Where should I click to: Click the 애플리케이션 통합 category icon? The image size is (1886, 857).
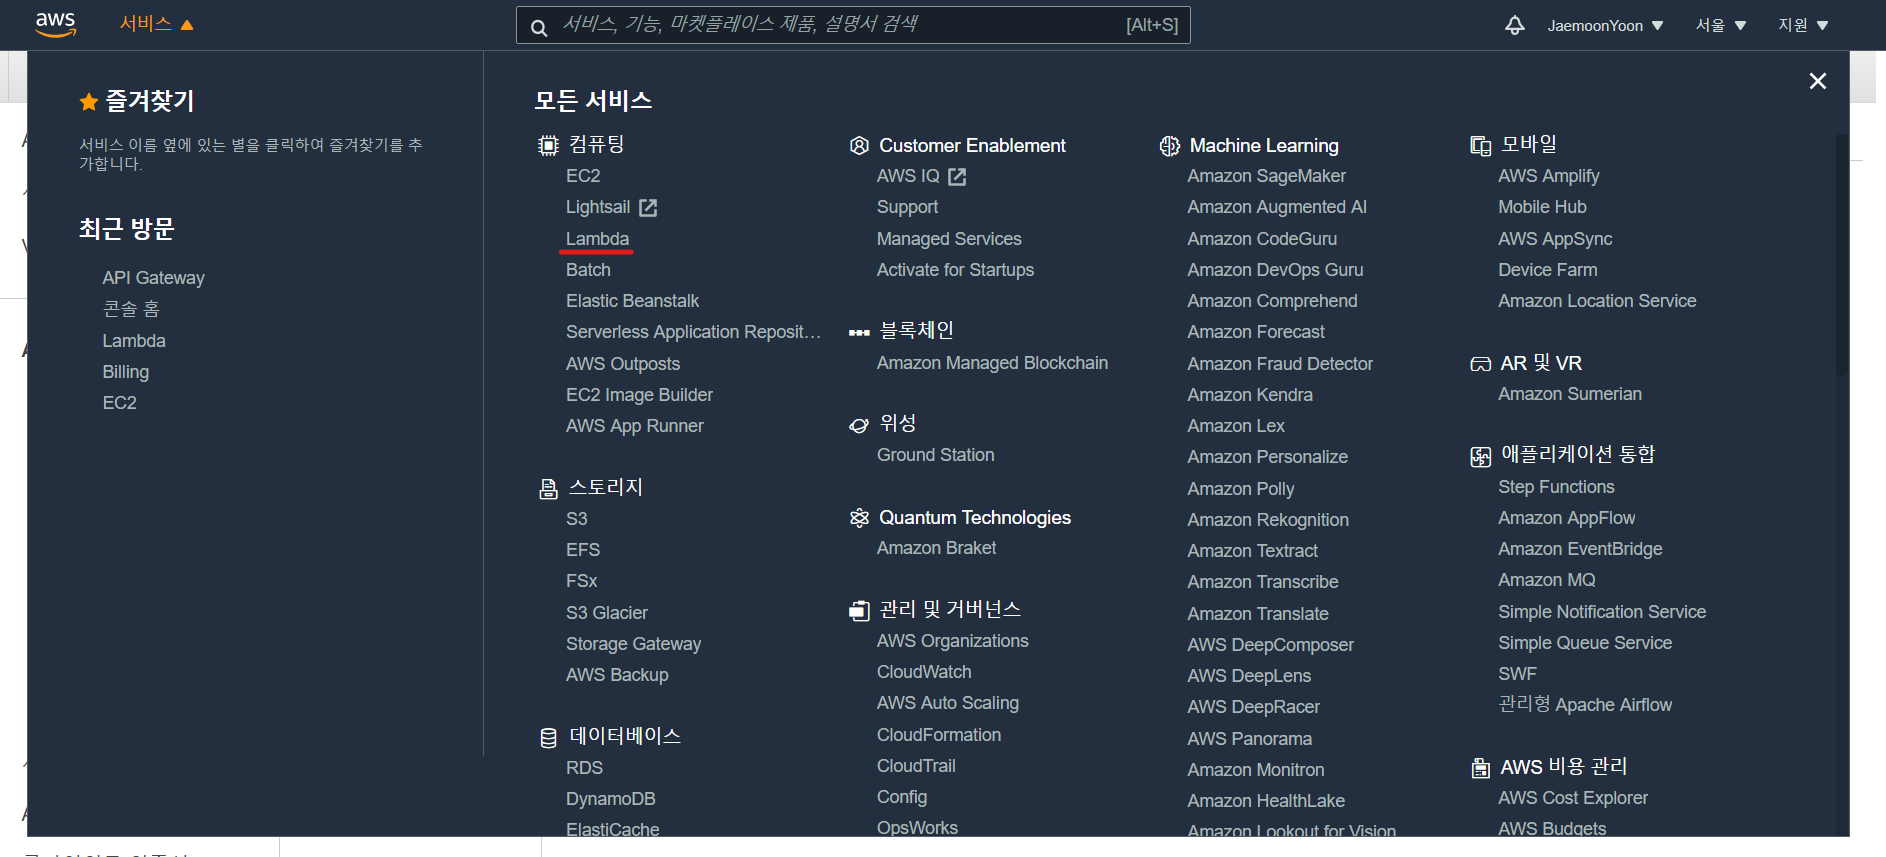coord(1480,457)
